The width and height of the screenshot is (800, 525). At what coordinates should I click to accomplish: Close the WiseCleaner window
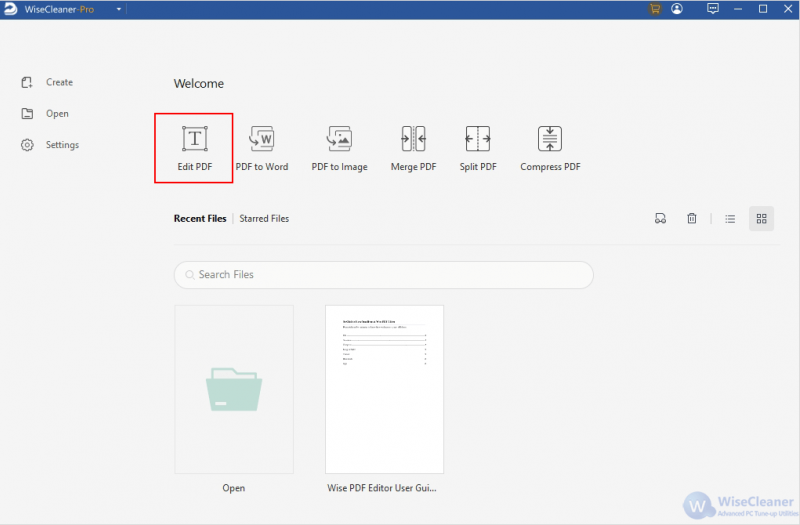click(788, 9)
